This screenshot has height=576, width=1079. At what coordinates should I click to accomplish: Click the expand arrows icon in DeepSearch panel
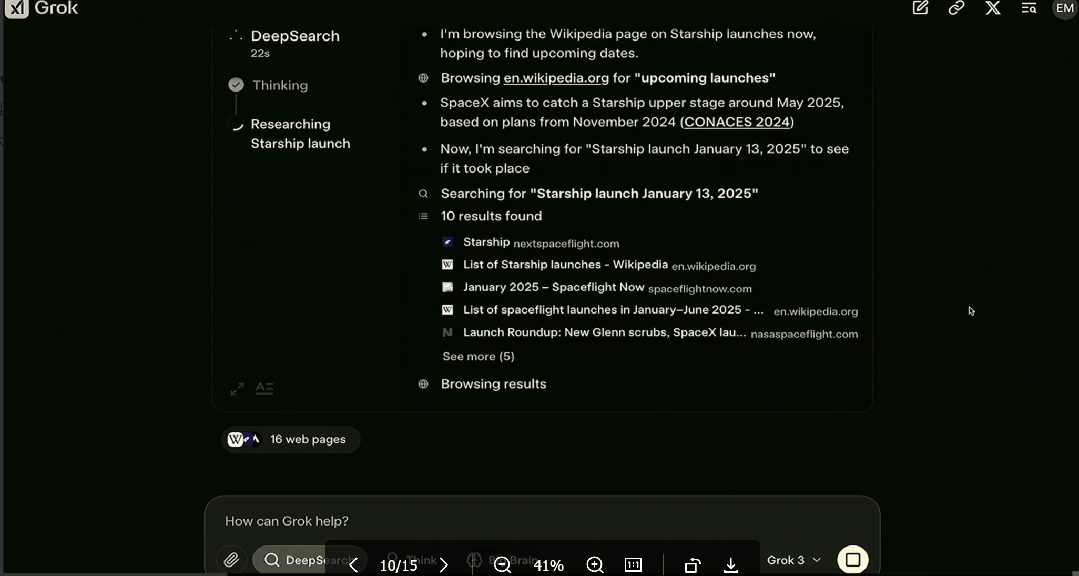tap(237, 389)
